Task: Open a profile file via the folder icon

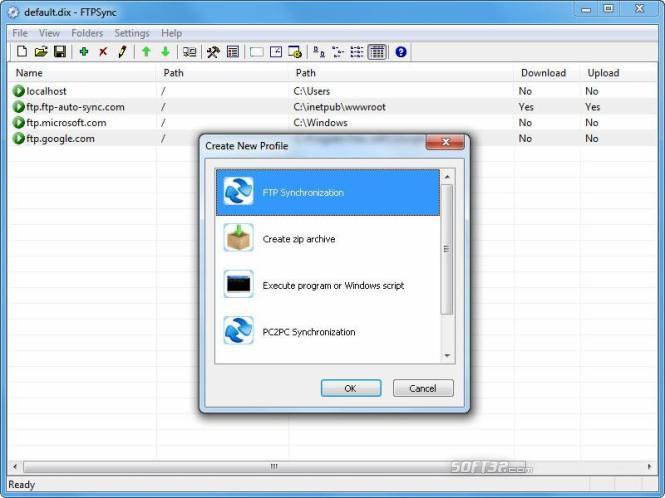Action: [x=41, y=52]
